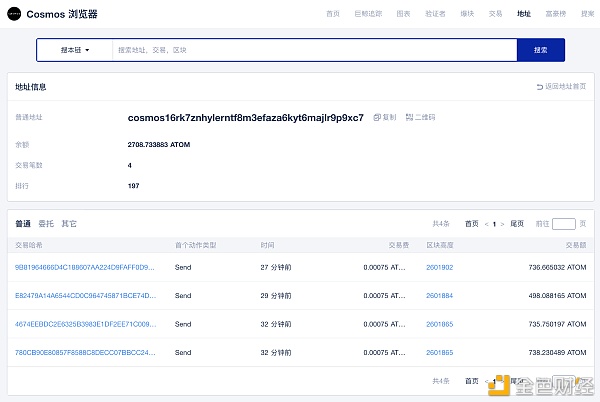Select amount 498.088165 ATOM

(x=558, y=296)
